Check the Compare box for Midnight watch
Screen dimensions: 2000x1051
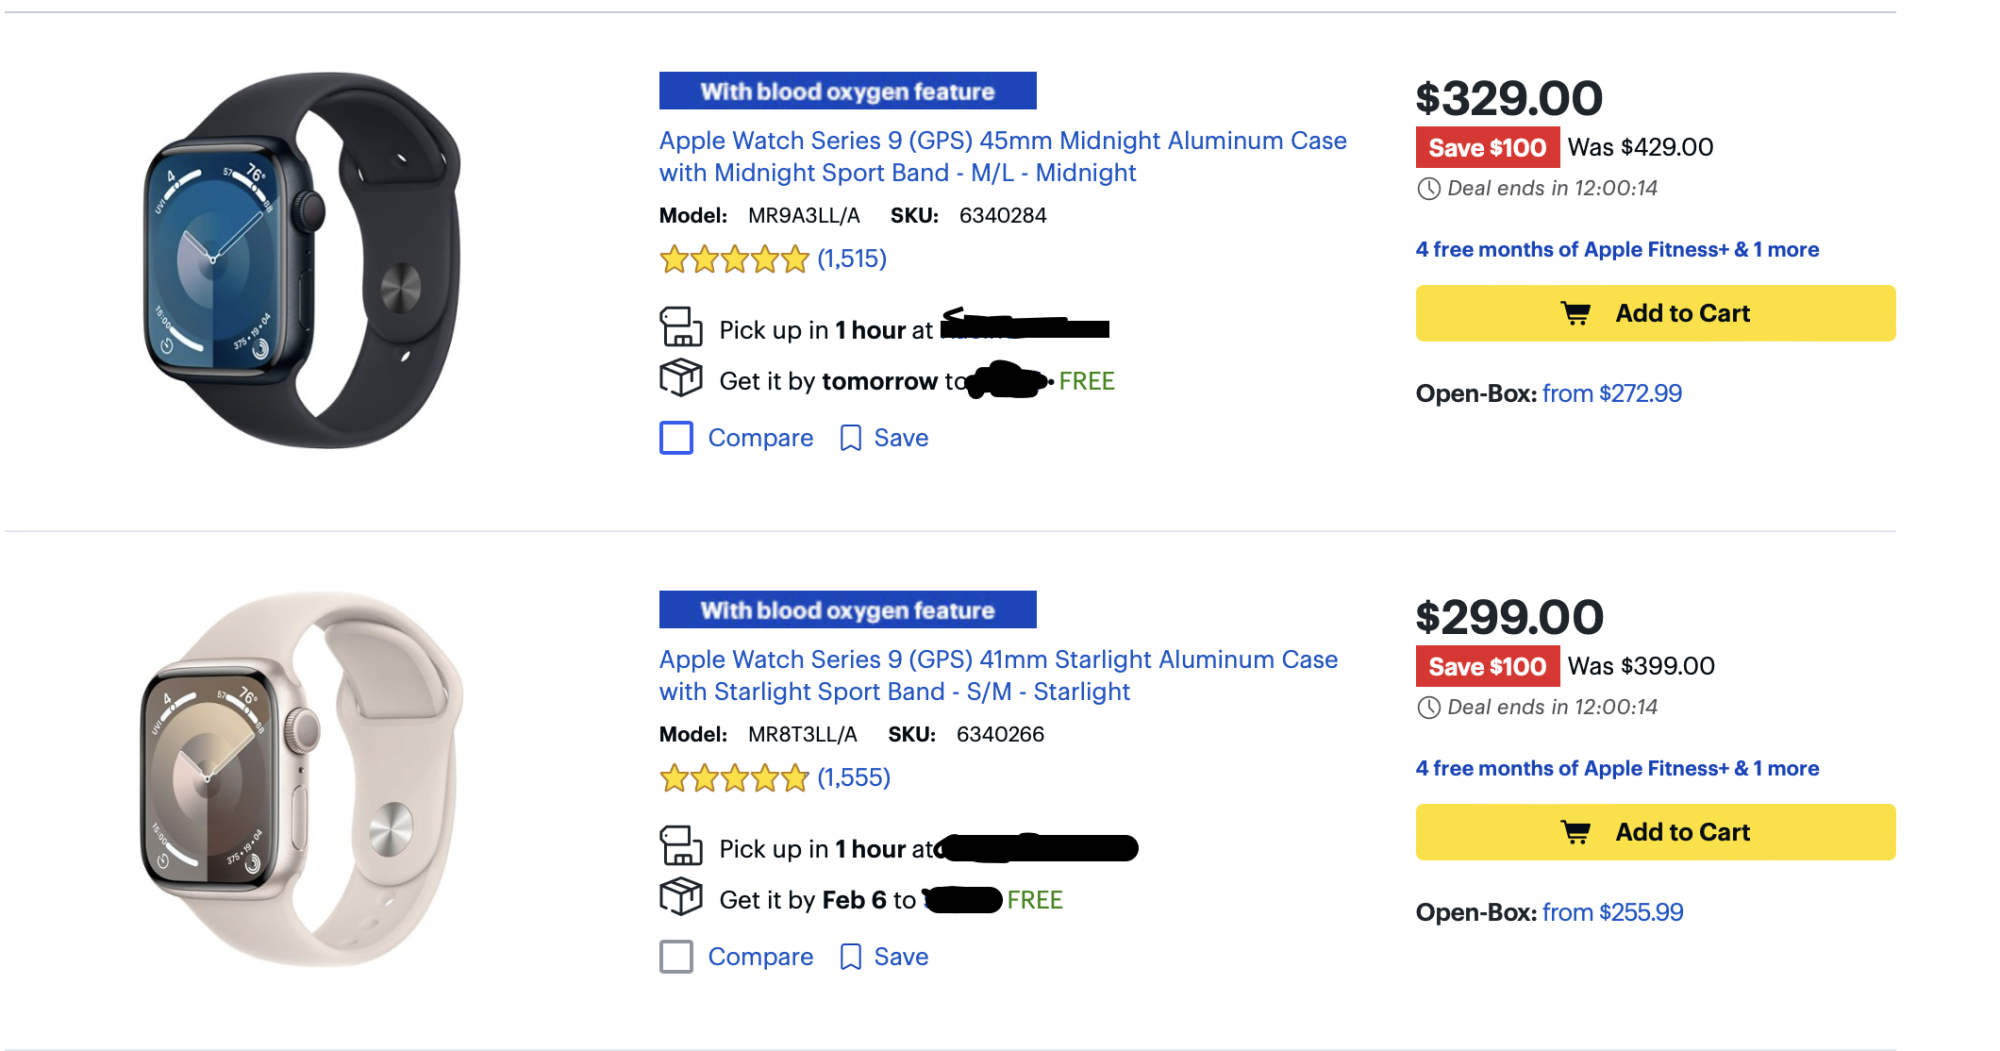(x=676, y=438)
